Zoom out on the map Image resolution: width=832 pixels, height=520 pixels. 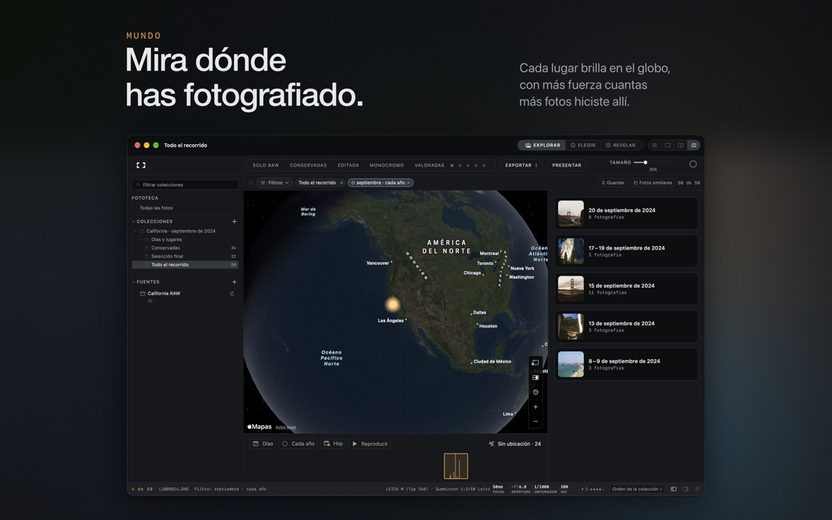click(535, 421)
